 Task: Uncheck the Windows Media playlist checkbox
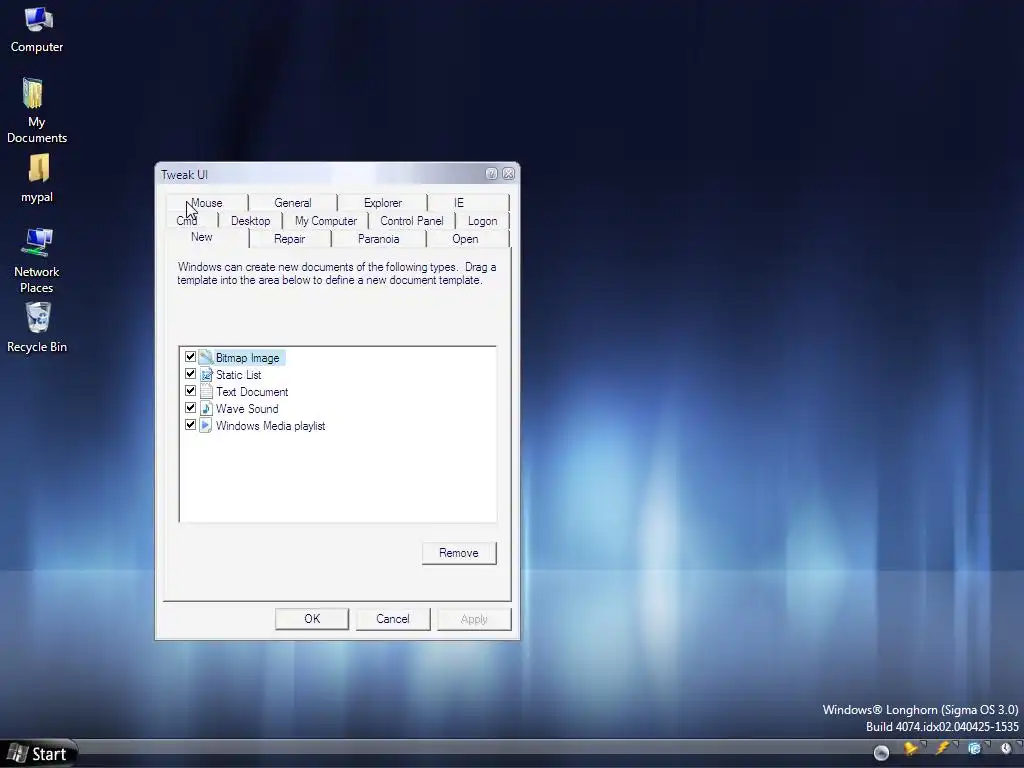pyautogui.click(x=190, y=424)
